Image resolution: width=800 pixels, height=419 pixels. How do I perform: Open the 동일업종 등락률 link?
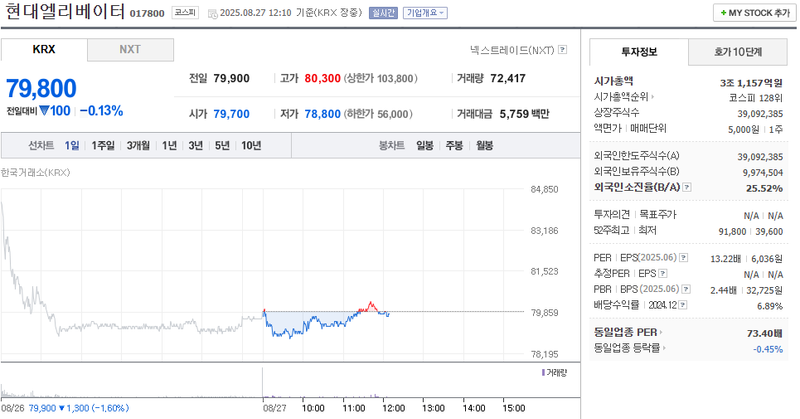630,348
